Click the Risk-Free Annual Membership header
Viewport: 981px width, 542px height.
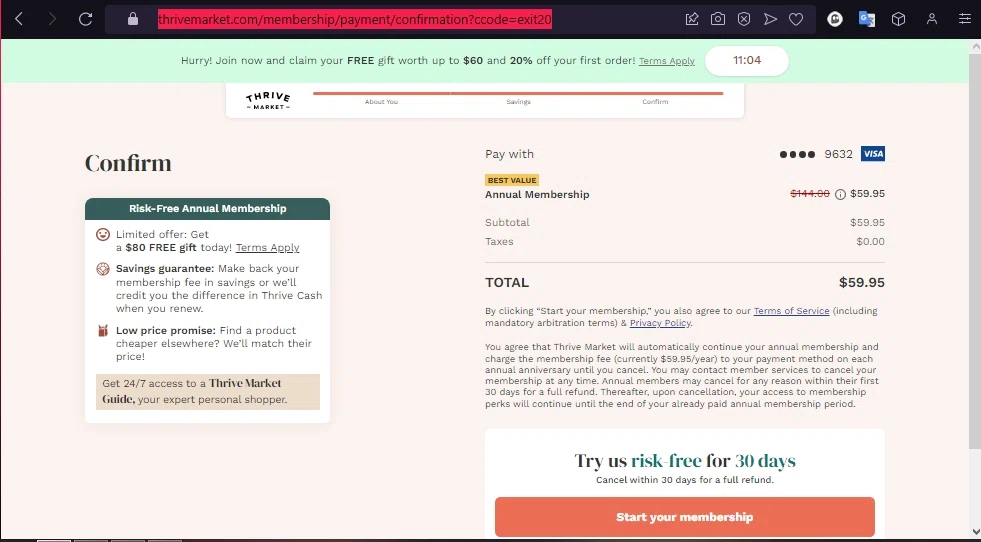(x=208, y=209)
